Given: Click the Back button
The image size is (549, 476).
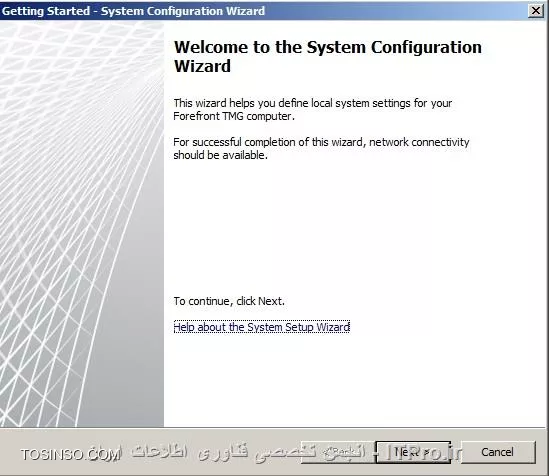Looking at the screenshot, I should coord(337,452).
